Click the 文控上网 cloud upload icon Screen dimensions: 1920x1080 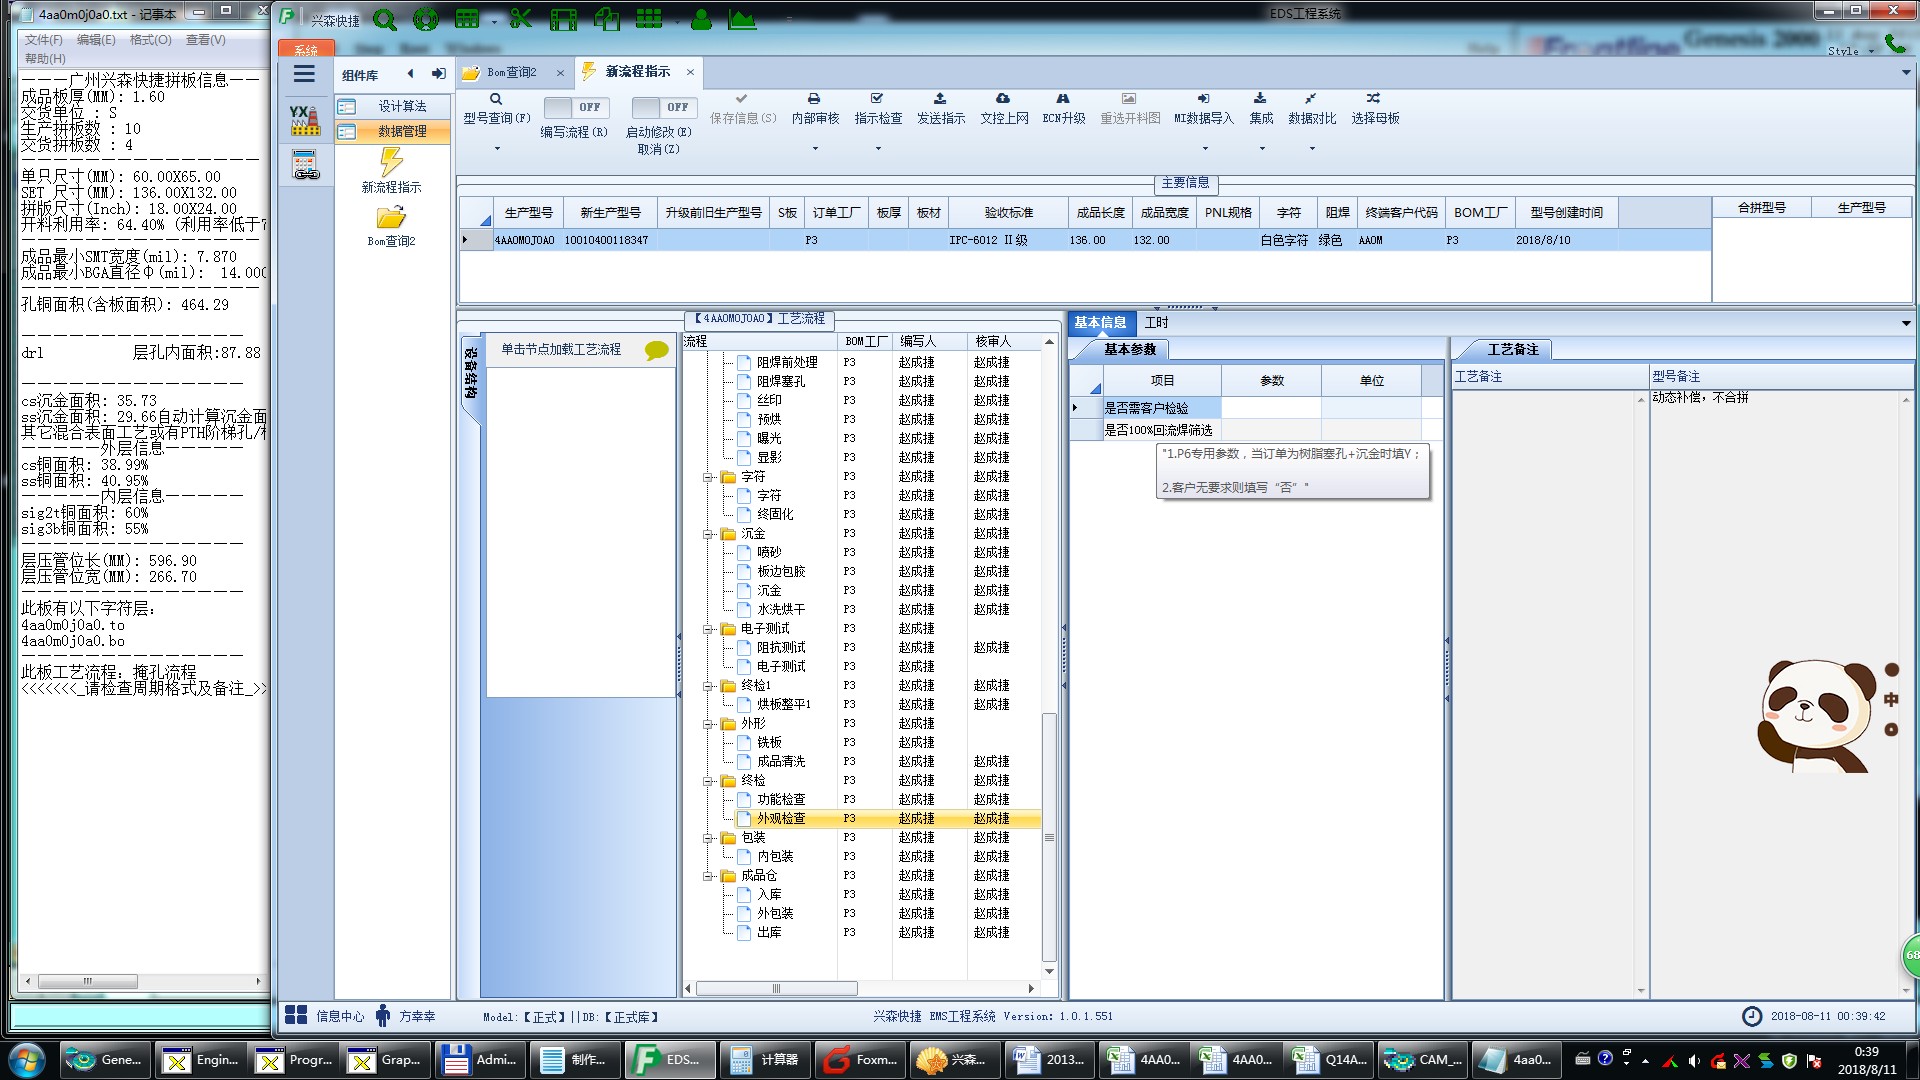click(x=1003, y=99)
